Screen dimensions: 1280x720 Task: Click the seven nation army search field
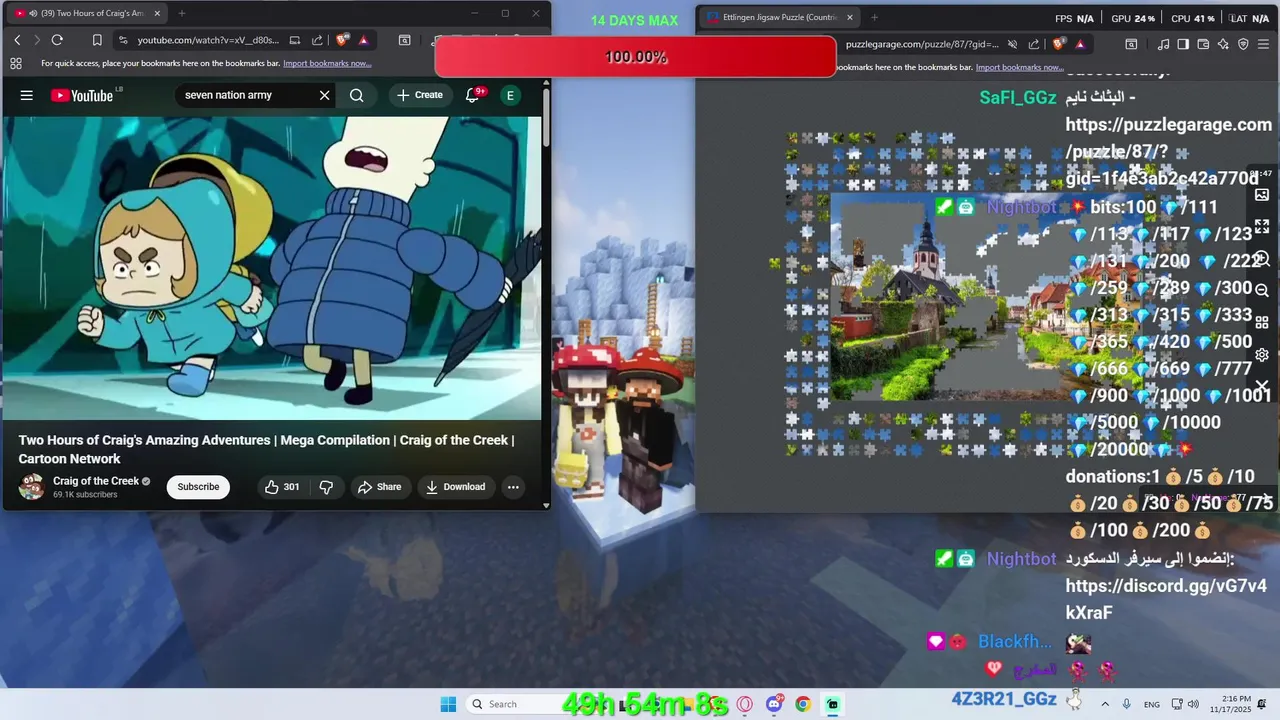pos(245,95)
